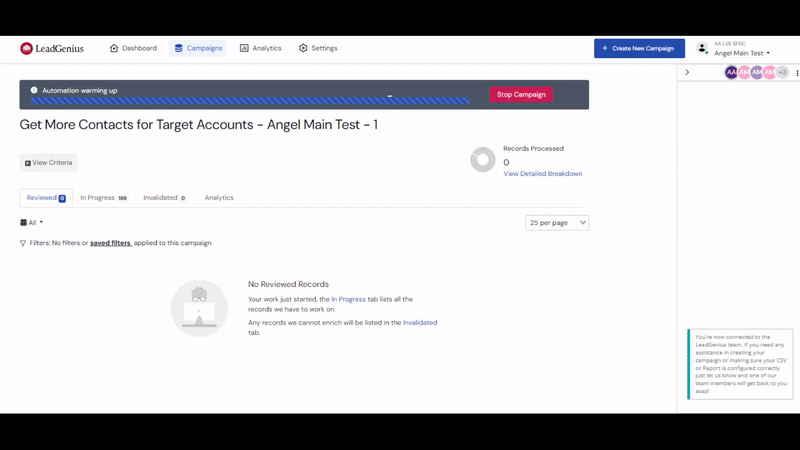Click the filter funnel icon
The height and width of the screenshot is (450, 800).
click(22, 243)
